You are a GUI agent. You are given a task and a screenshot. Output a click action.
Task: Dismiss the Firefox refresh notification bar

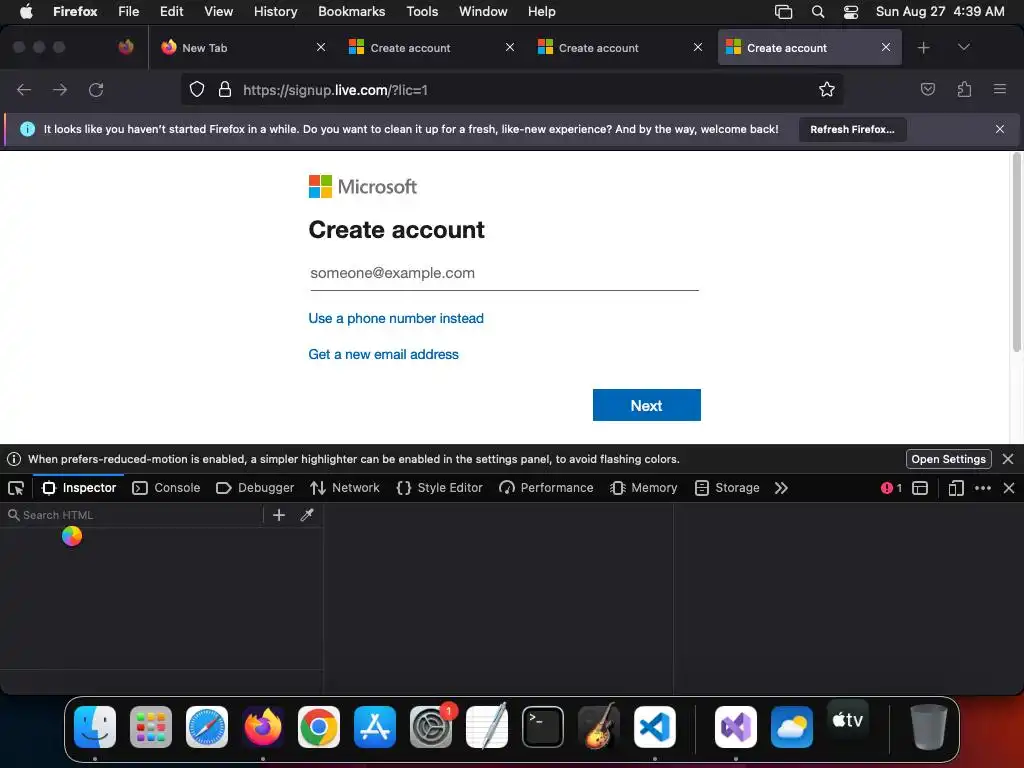point(1000,129)
